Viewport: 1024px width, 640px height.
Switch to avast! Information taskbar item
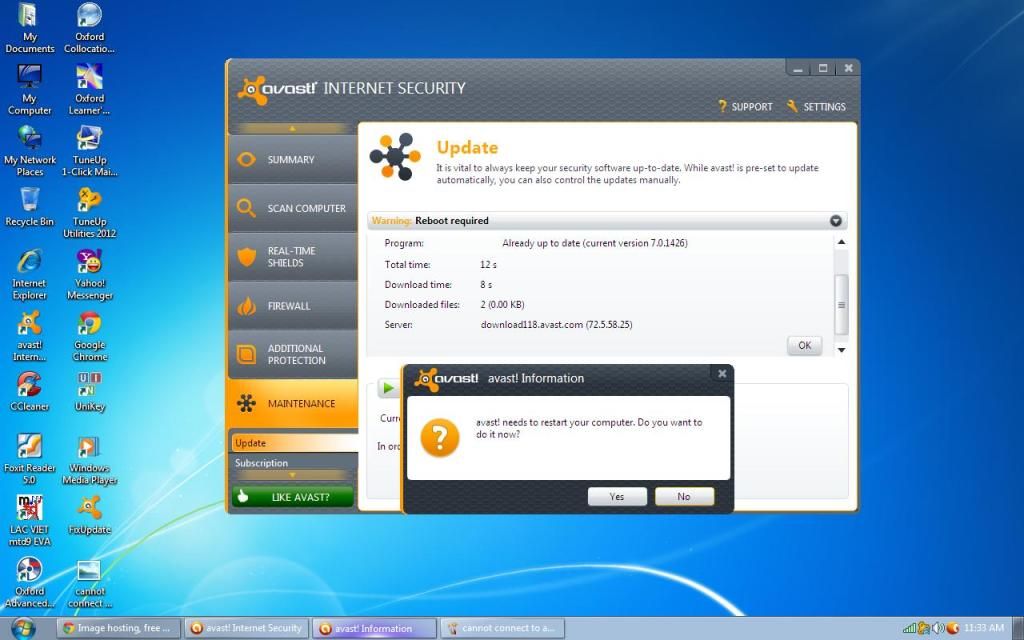(374, 628)
